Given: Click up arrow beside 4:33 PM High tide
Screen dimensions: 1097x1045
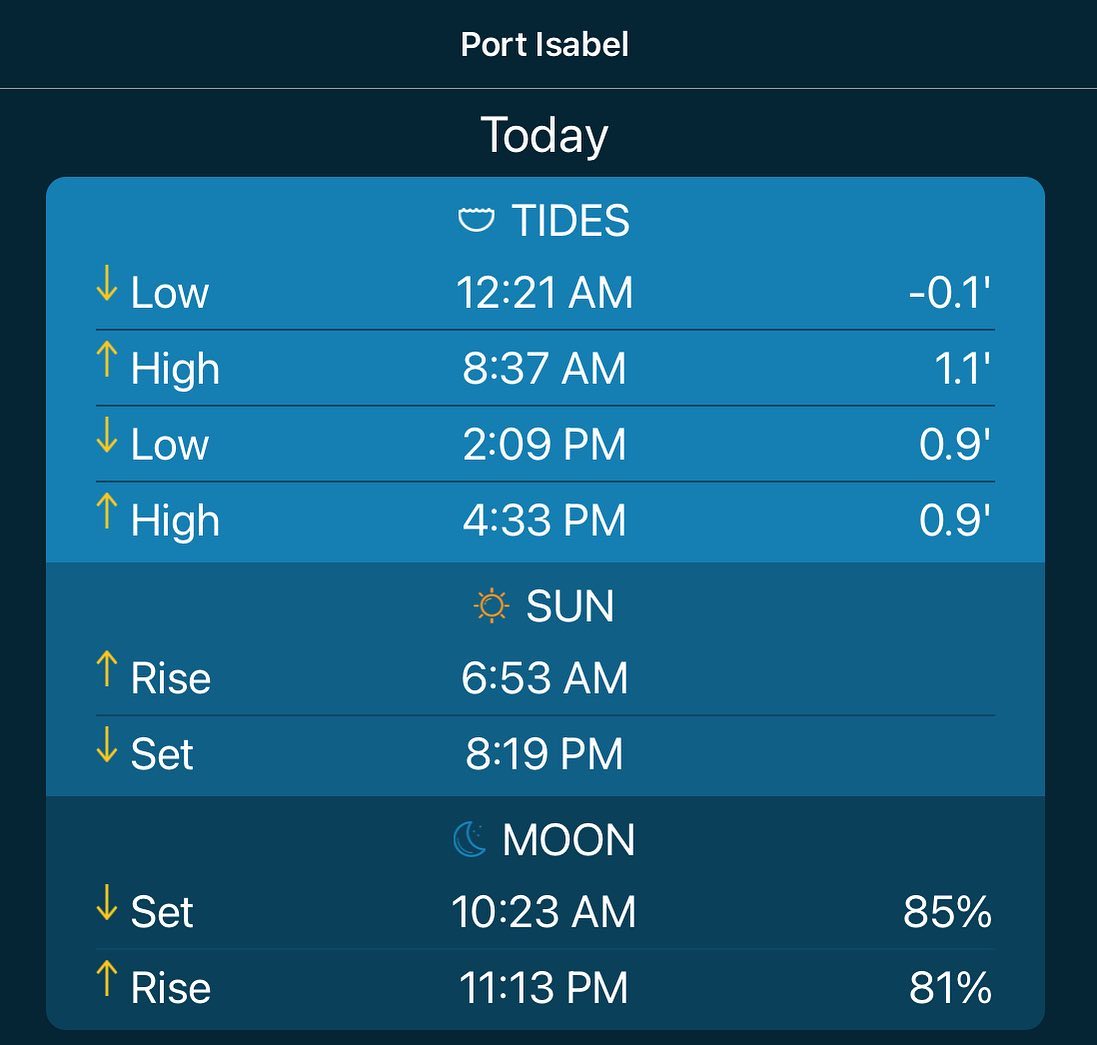Looking at the screenshot, I should pos(106,511).
